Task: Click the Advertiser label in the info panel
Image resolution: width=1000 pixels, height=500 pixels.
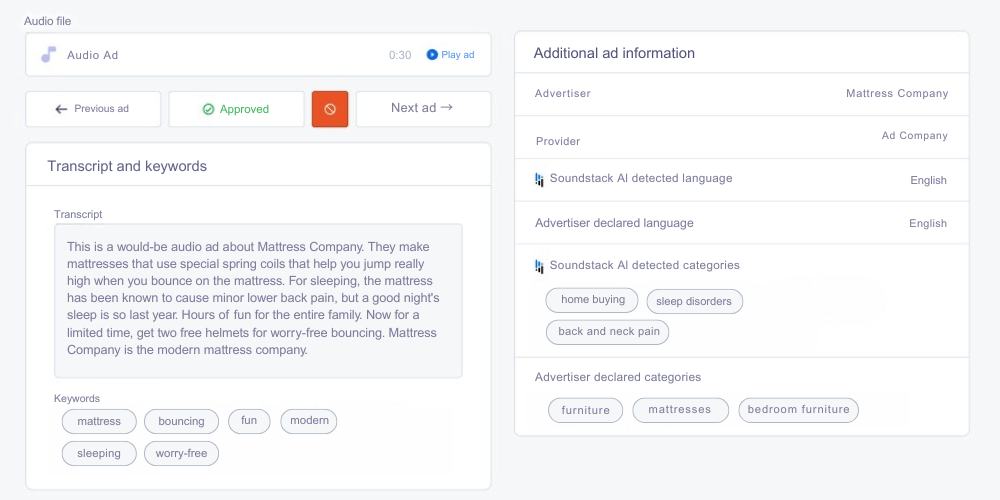Action: [562, 94]
